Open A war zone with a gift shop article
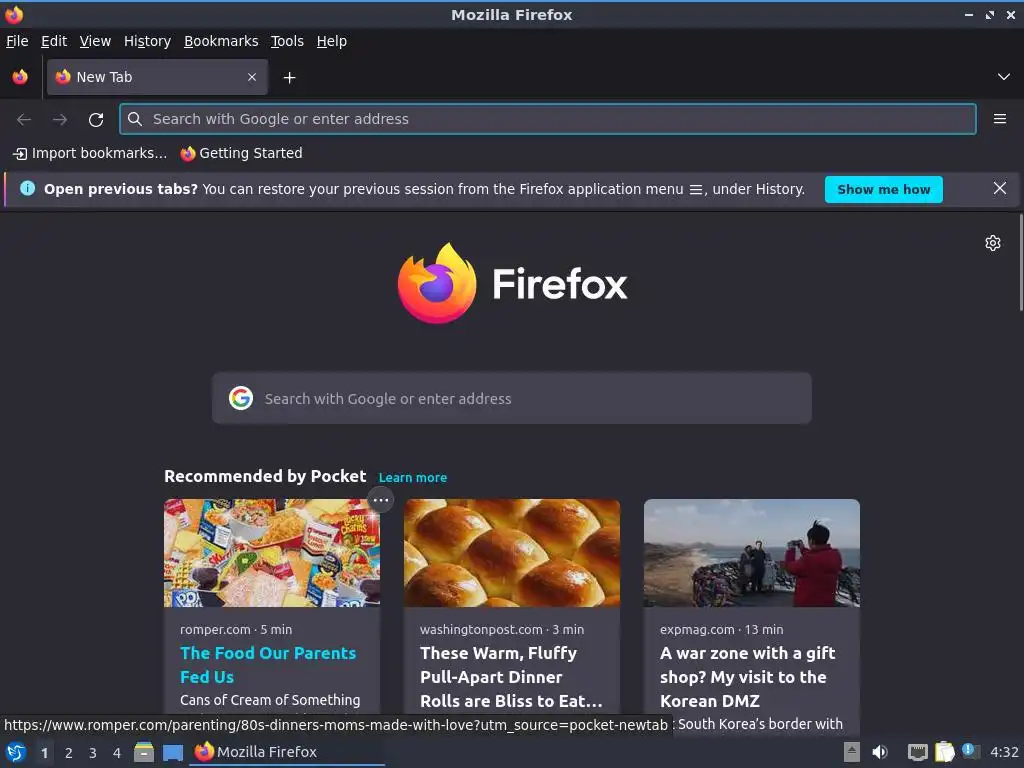The image size is (1024, 768). 747,677
